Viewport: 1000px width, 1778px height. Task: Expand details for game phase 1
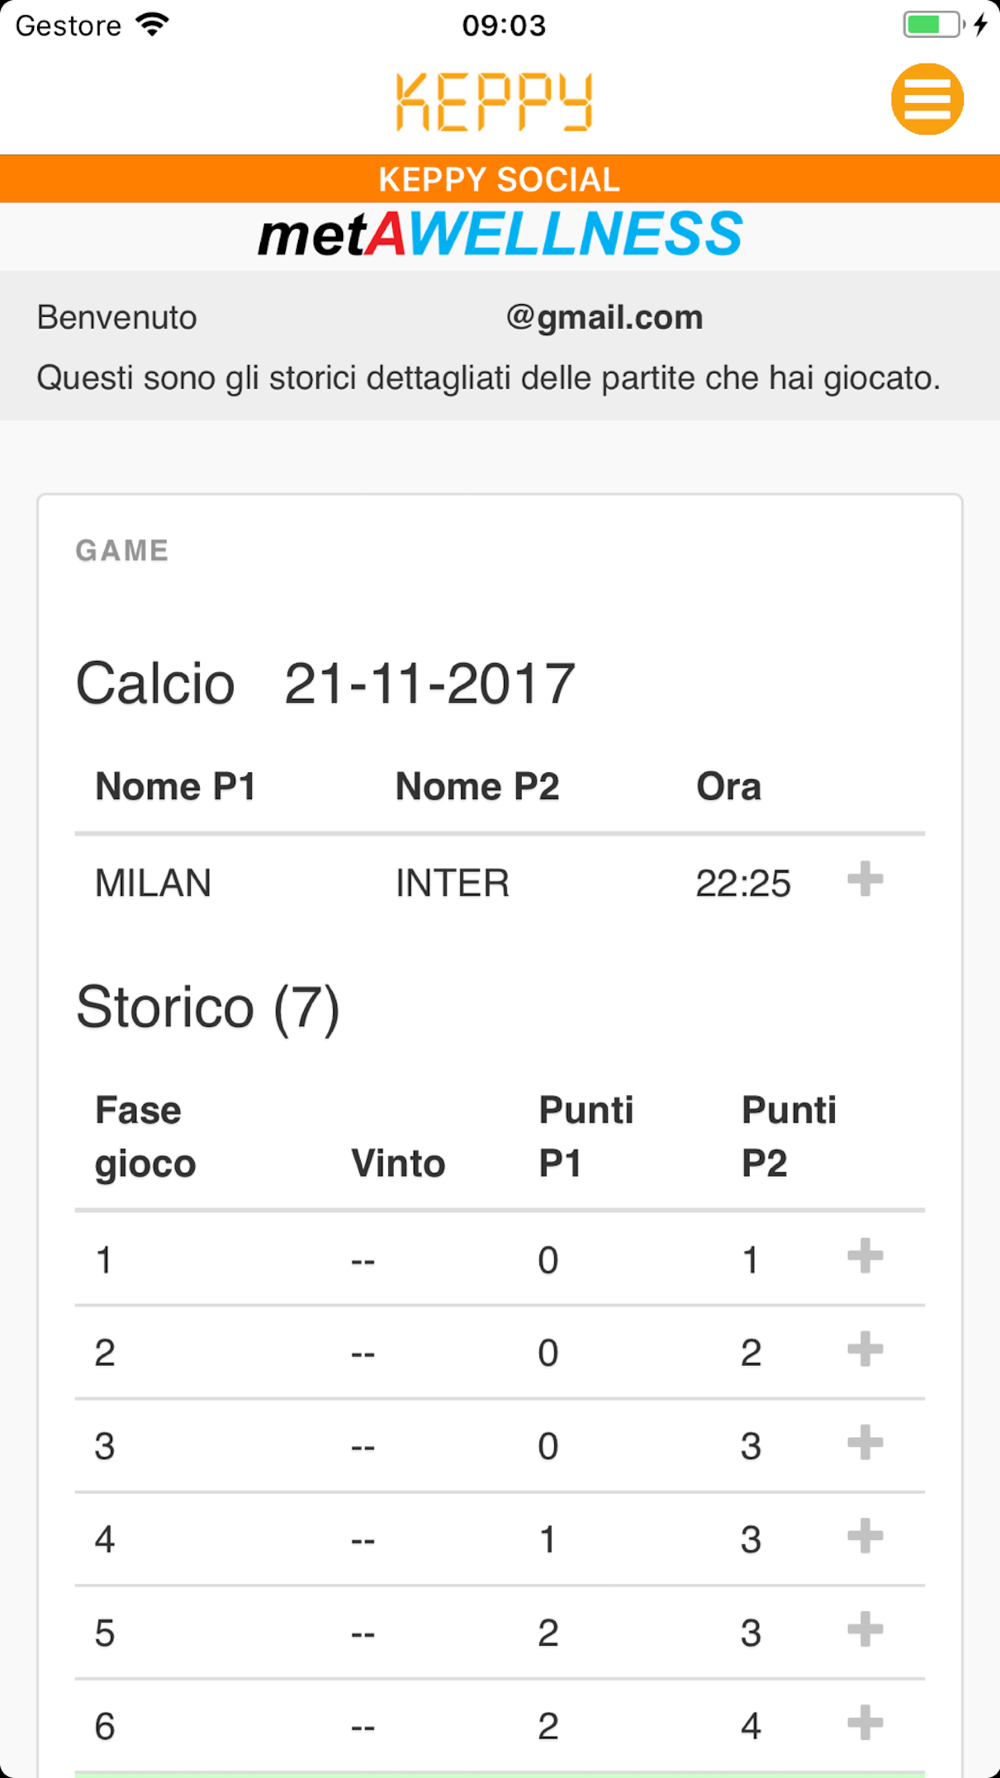(x=865, y=1256)
